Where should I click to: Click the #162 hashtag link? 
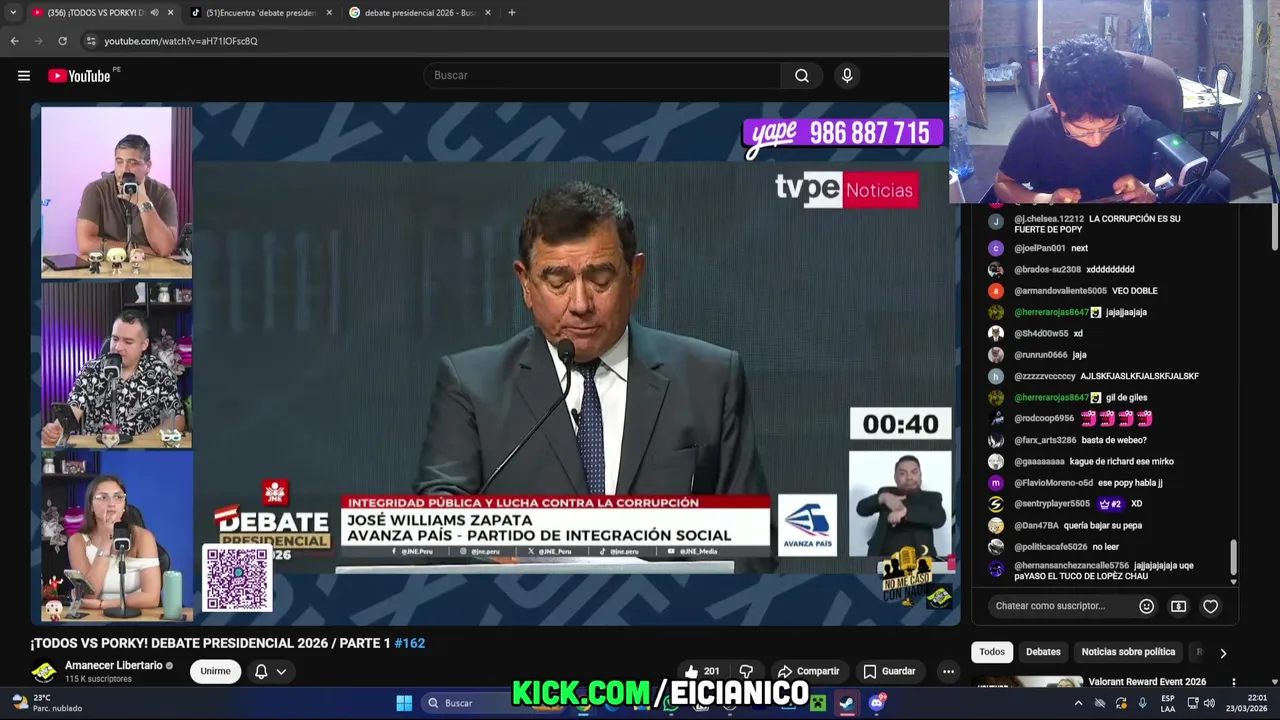coord(410,643)
